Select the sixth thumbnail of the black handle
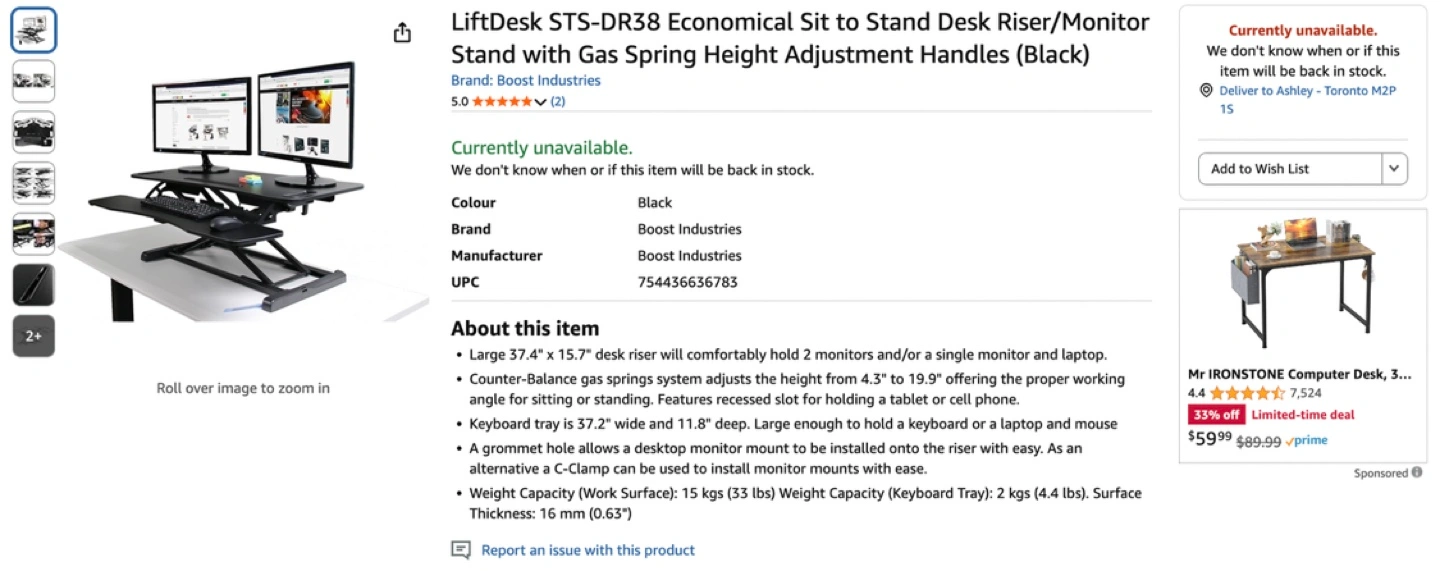 (x=34, y=285)
